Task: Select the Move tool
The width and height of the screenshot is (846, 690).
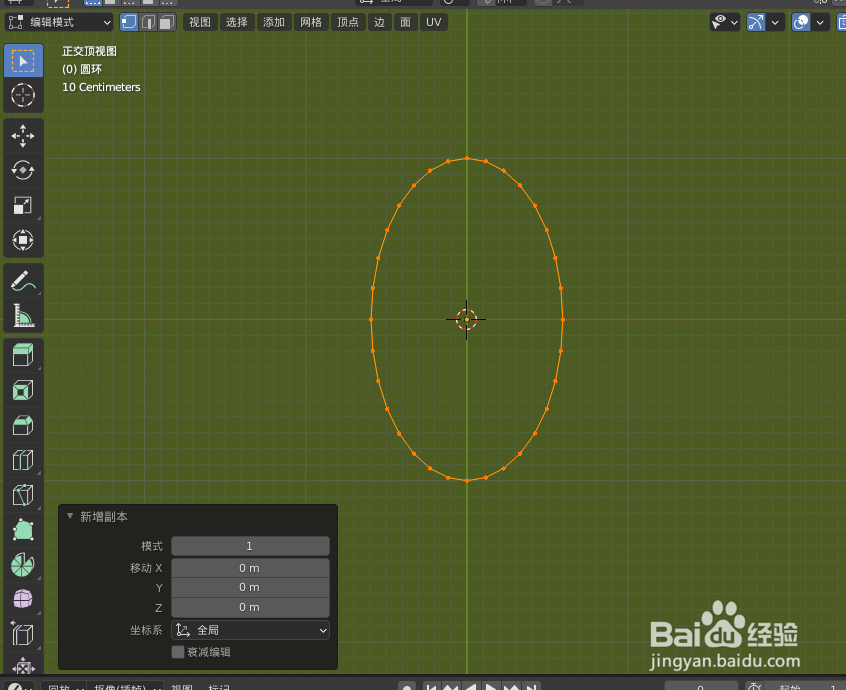Action: point(23,137)
